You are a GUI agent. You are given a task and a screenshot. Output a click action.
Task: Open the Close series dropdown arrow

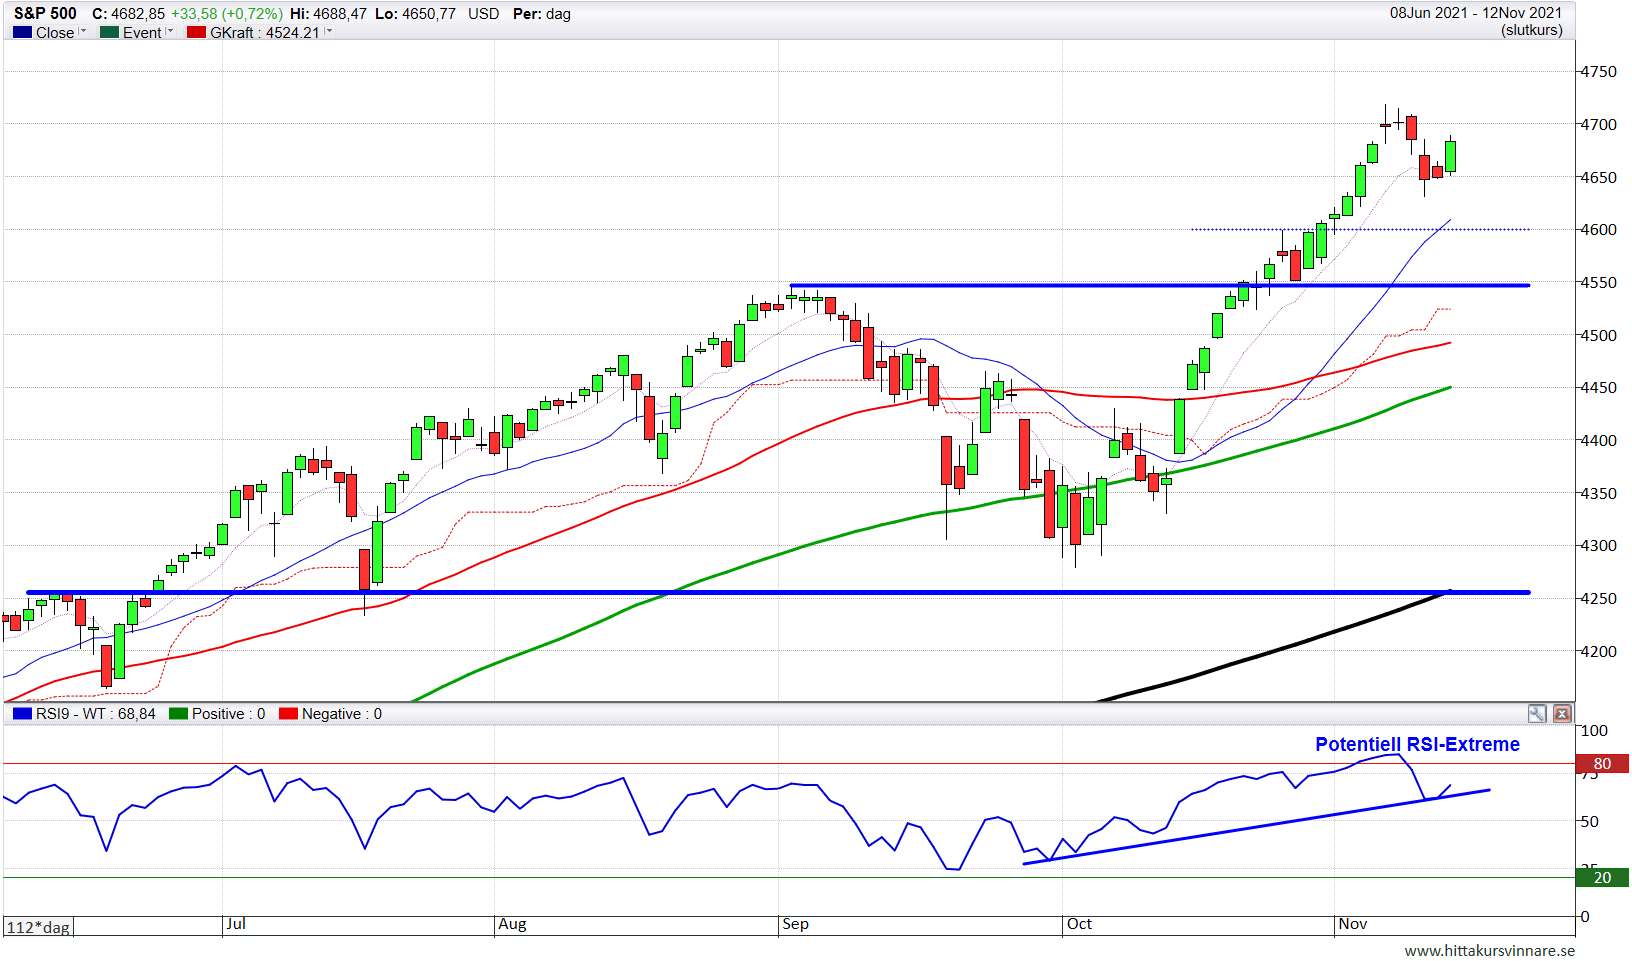pos(83,32)
